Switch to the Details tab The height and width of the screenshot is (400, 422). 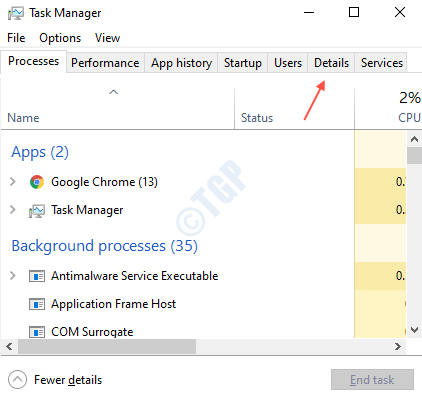pyautogui.click(x=331, y=63)
